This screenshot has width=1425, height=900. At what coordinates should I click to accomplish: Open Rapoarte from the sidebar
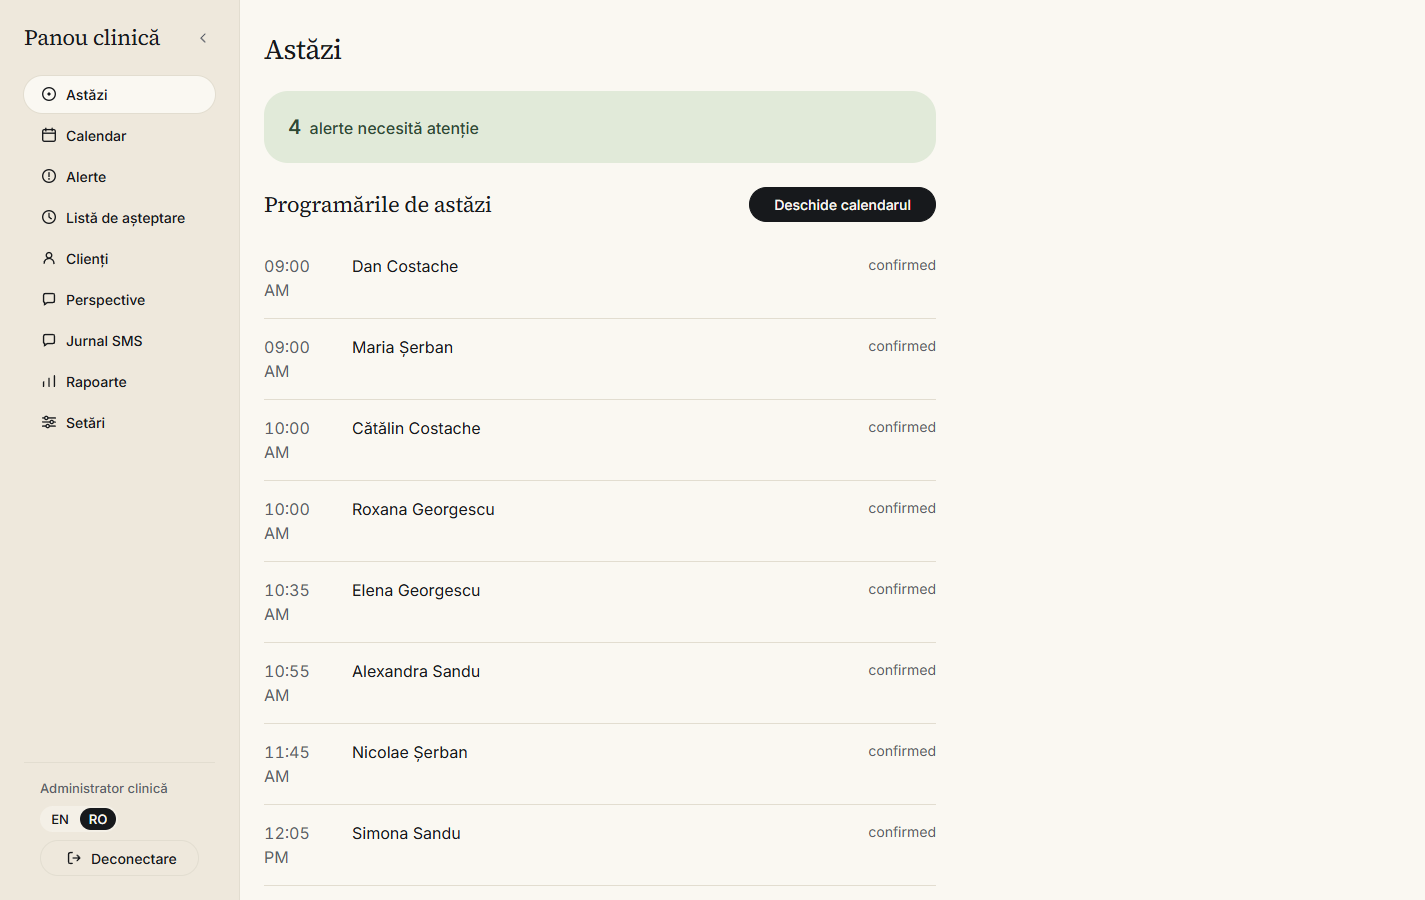click(119, 382)
